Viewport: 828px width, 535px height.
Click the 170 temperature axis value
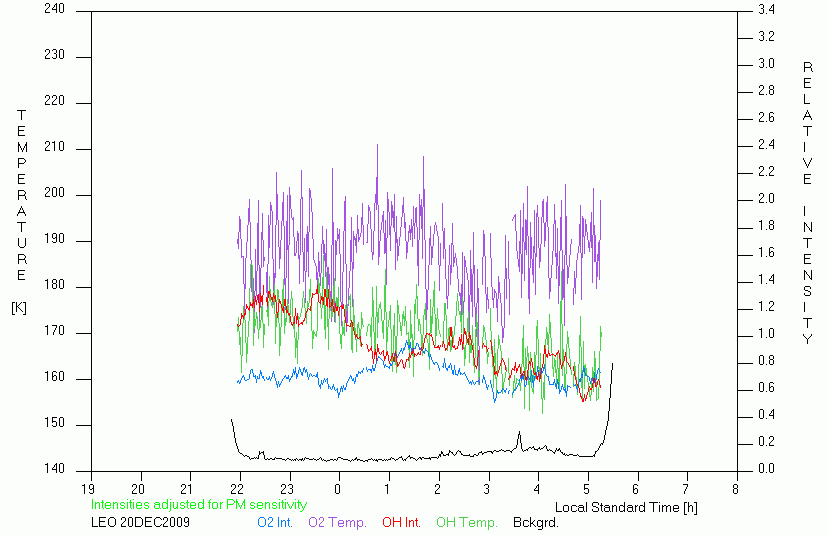[x=54, y=331]
